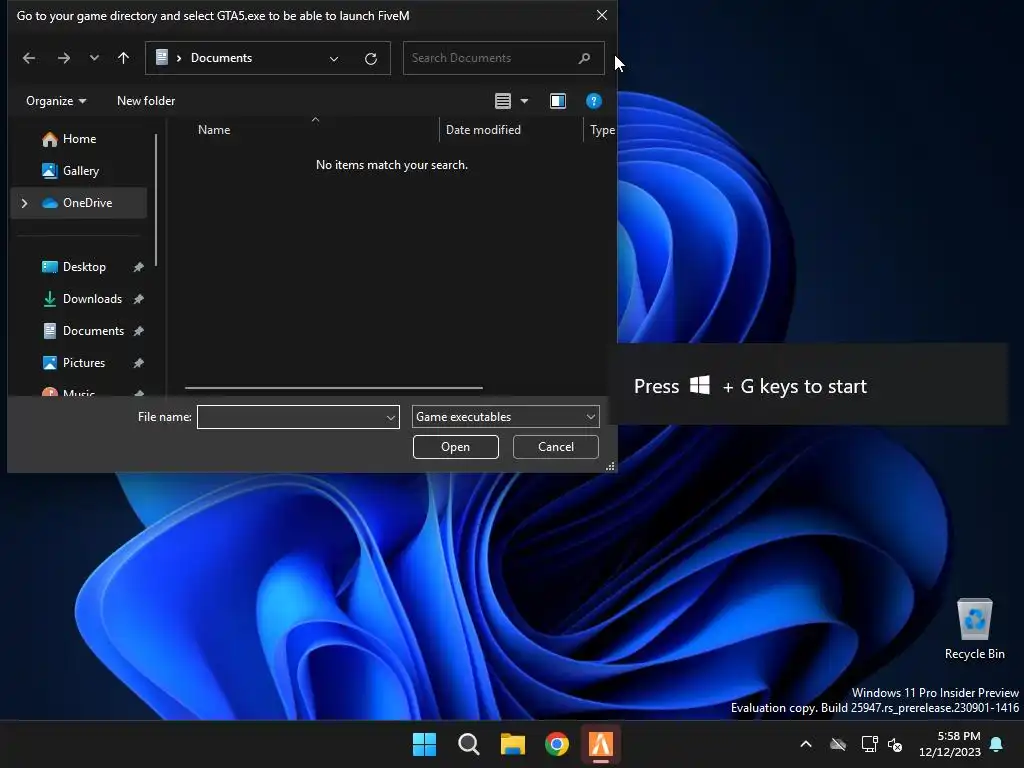Screen dimensions: 1024x768
Task: Sort by the Date modified column
Action: point(483,130)
